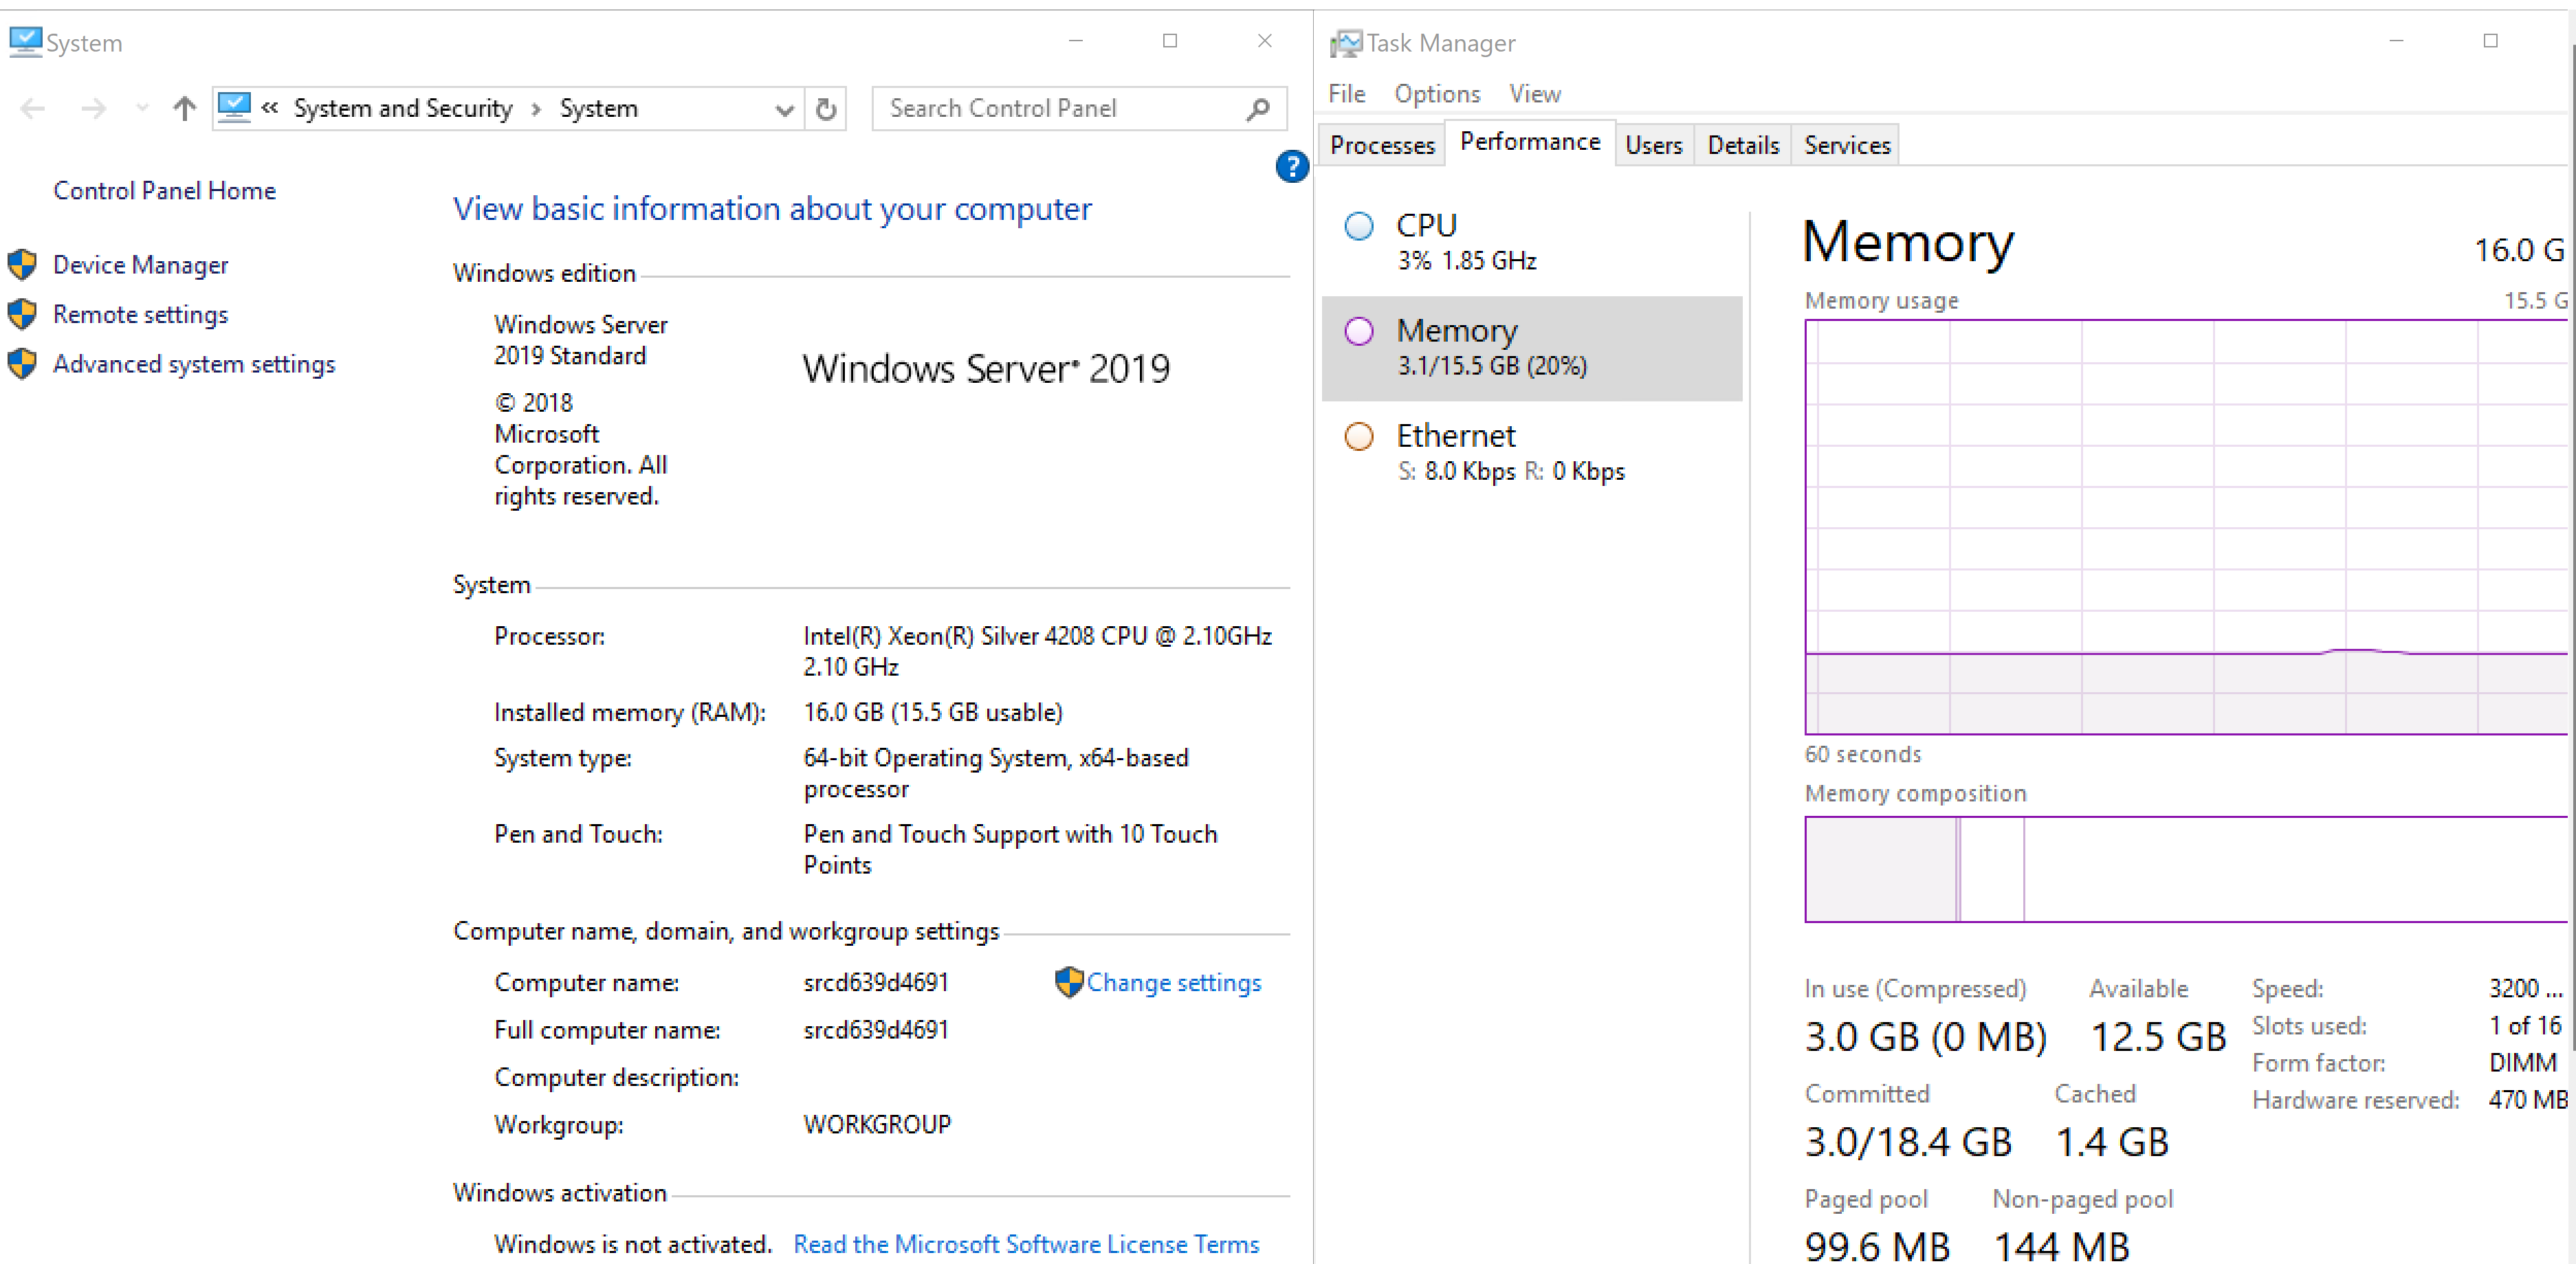
Task: Click the '12.5 GB' Available value
Action: [2158, 1037]
